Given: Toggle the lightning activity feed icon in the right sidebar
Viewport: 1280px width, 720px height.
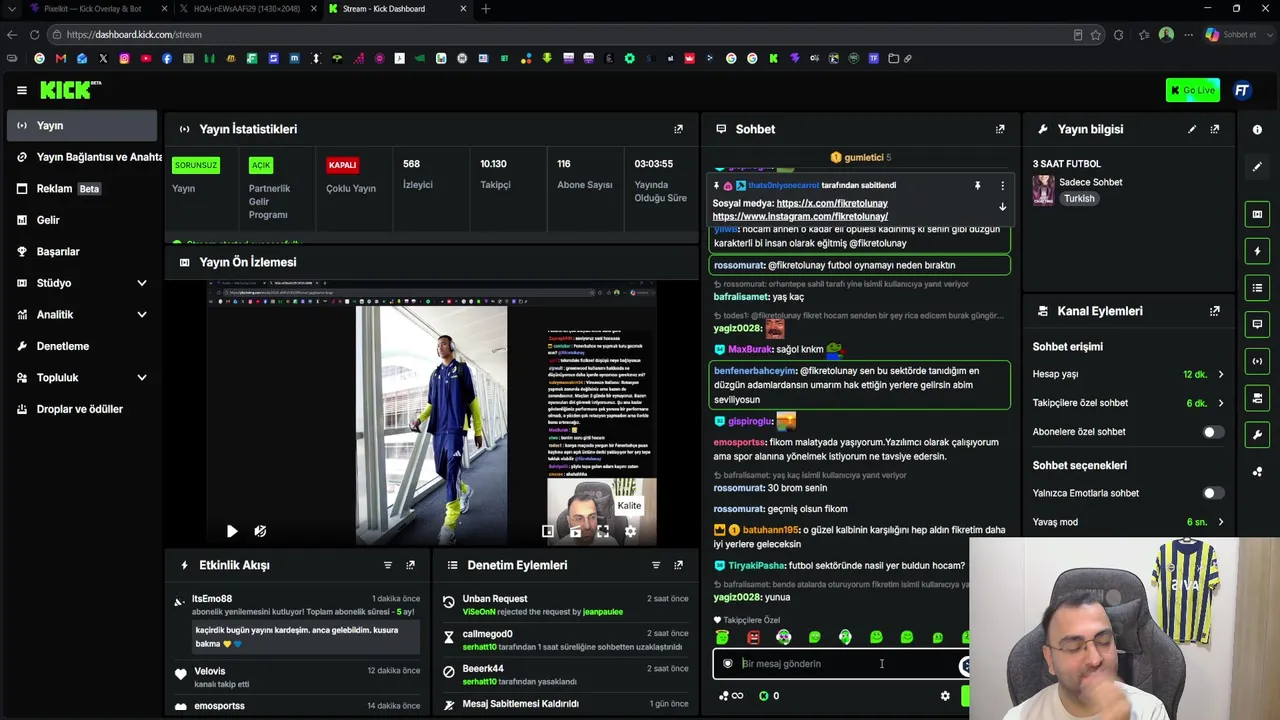Looking at the screenshot, I should pyautogui.click(x=1257, y=251).
